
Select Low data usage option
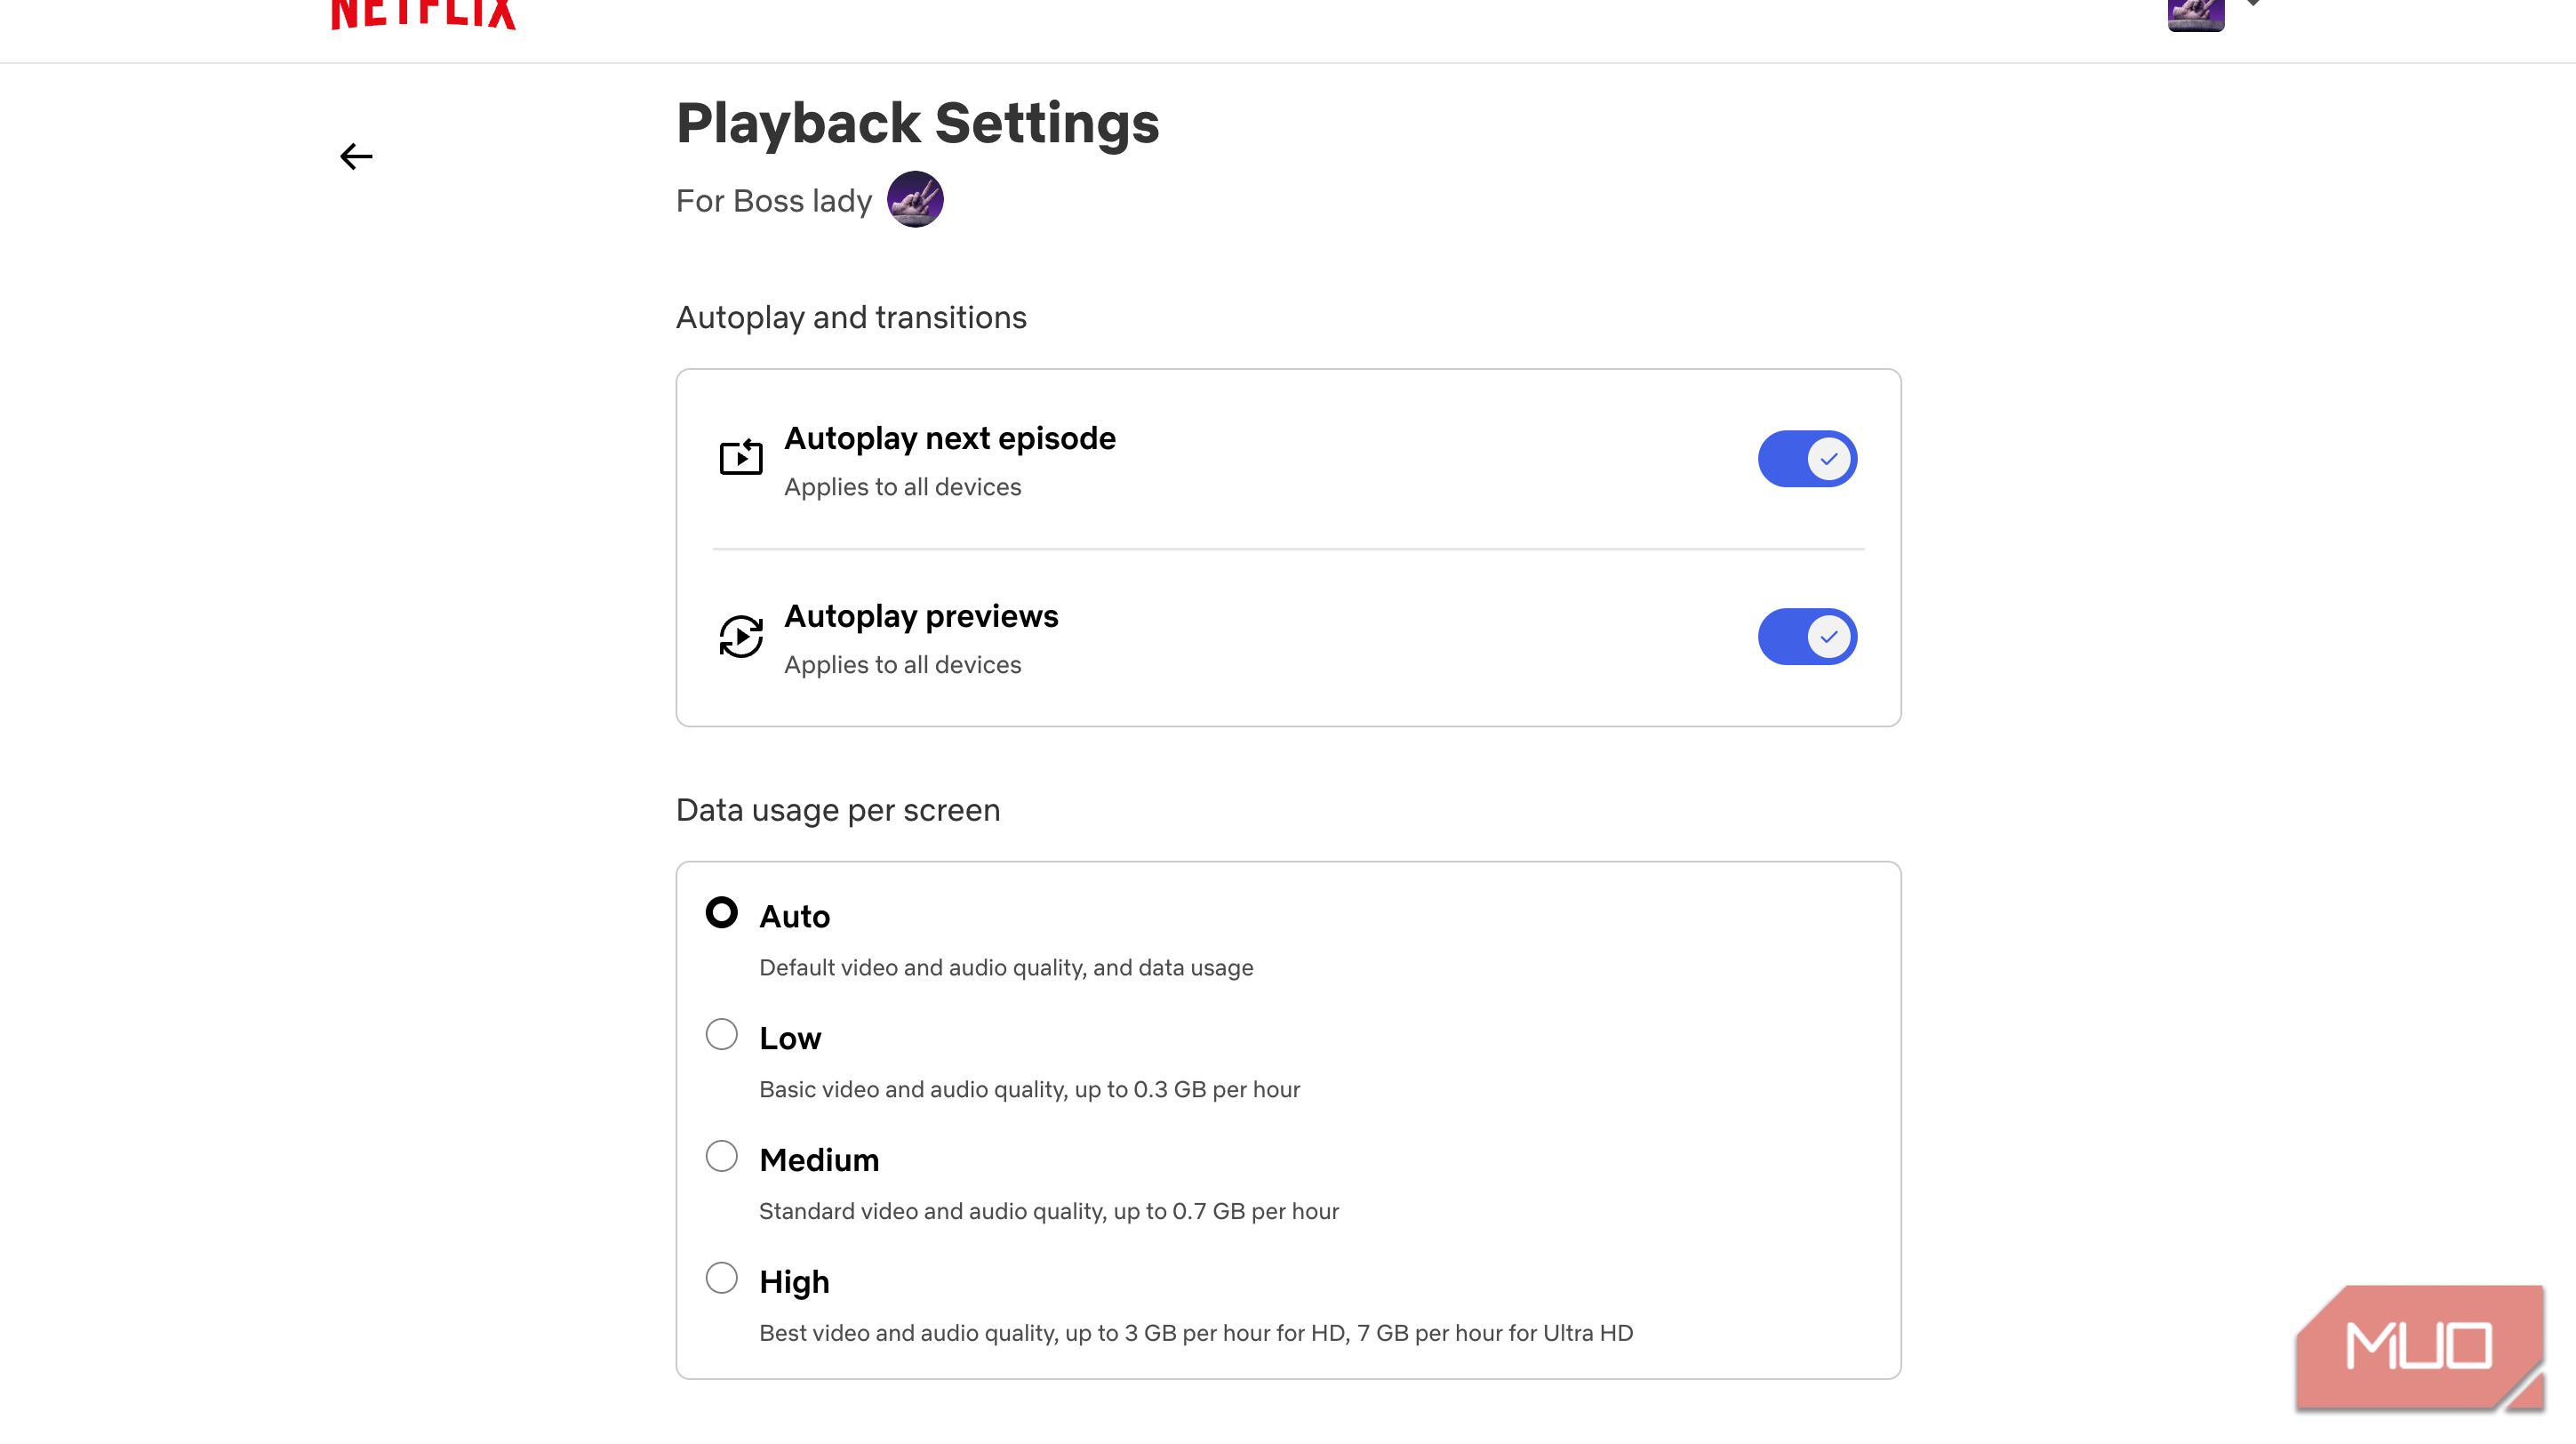pos(721,1034)
